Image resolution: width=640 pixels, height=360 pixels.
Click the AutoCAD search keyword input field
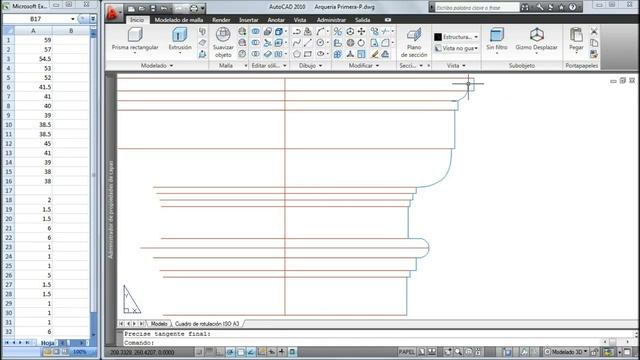point(476,7)
